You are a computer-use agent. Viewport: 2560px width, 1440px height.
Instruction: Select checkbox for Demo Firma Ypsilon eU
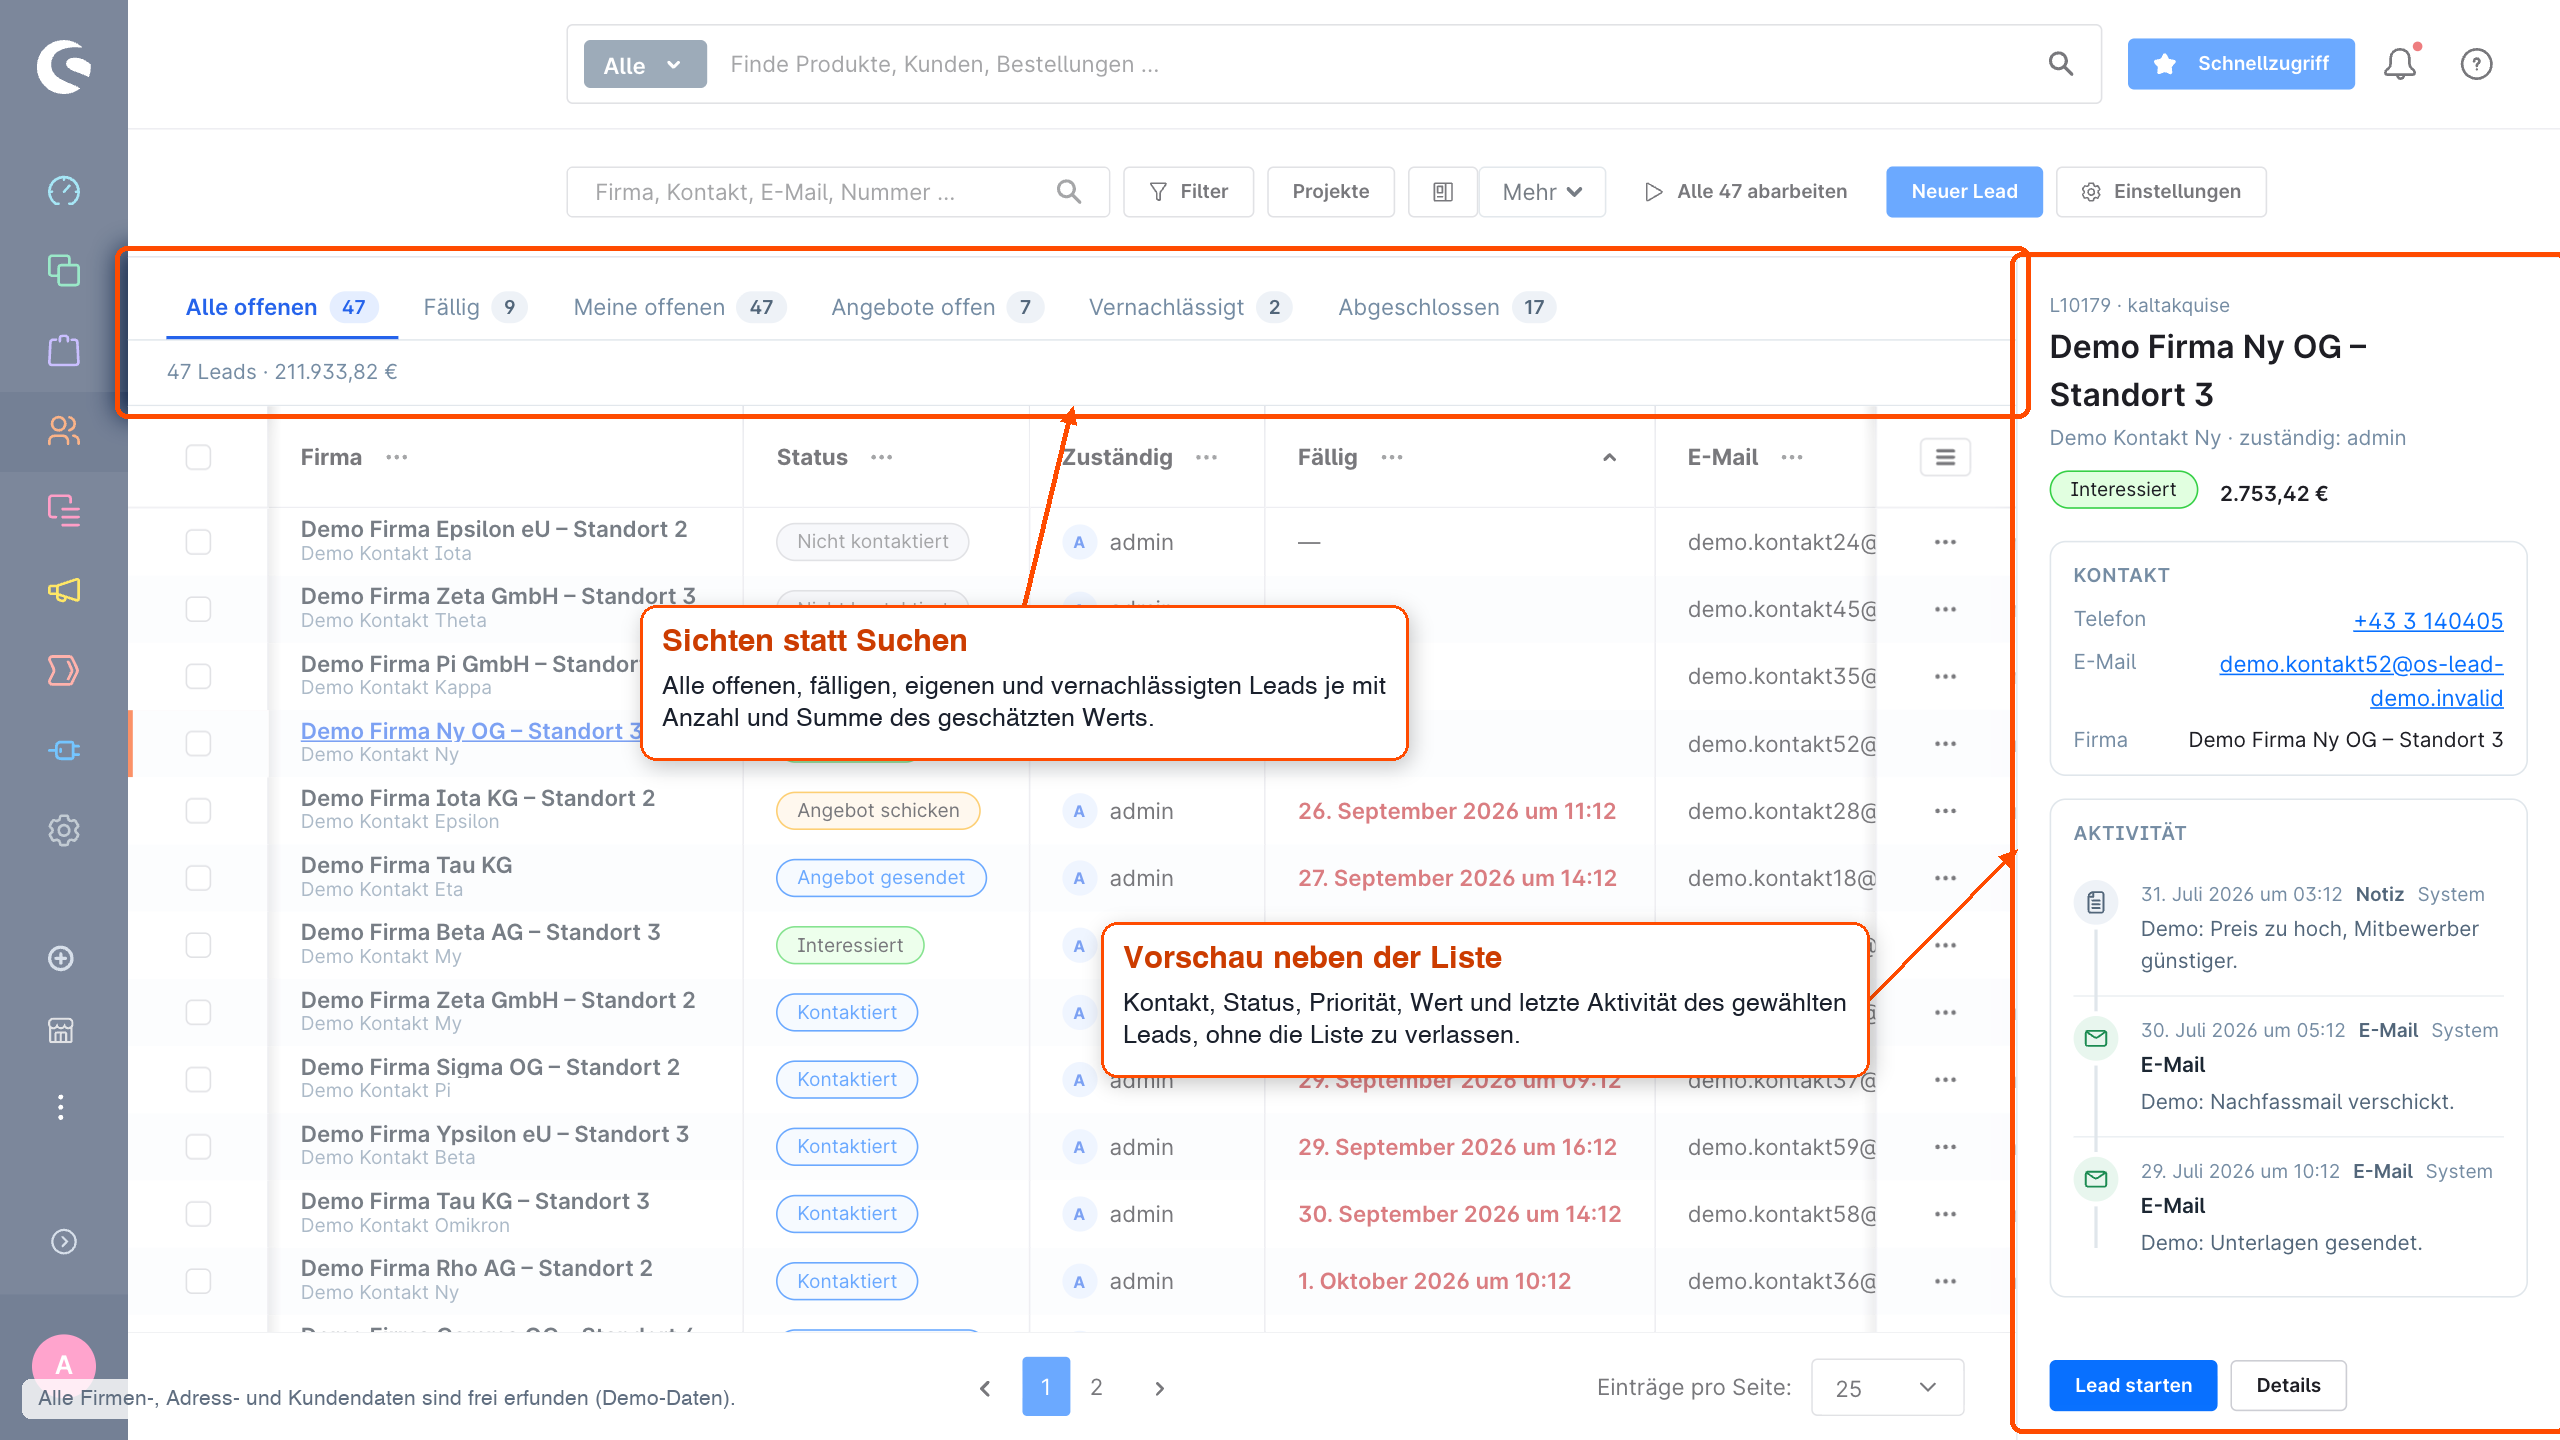point(198,1146)
